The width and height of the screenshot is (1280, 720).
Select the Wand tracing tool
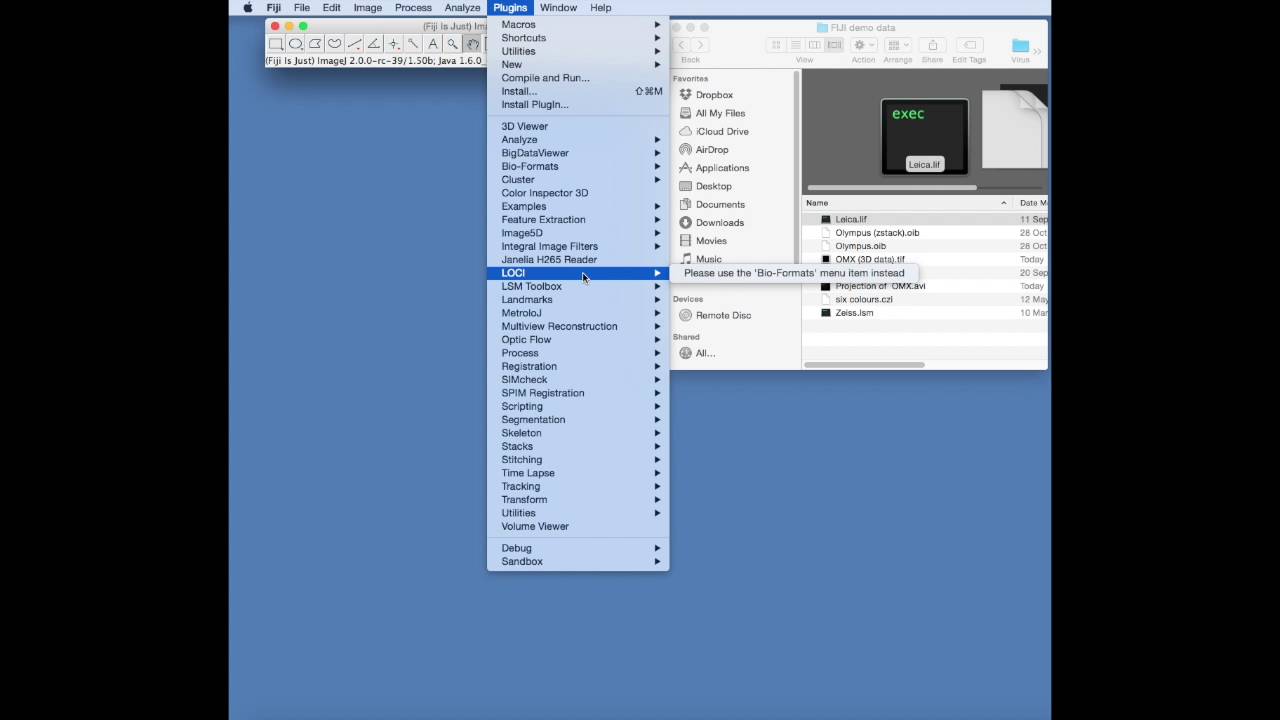(413, 44)
